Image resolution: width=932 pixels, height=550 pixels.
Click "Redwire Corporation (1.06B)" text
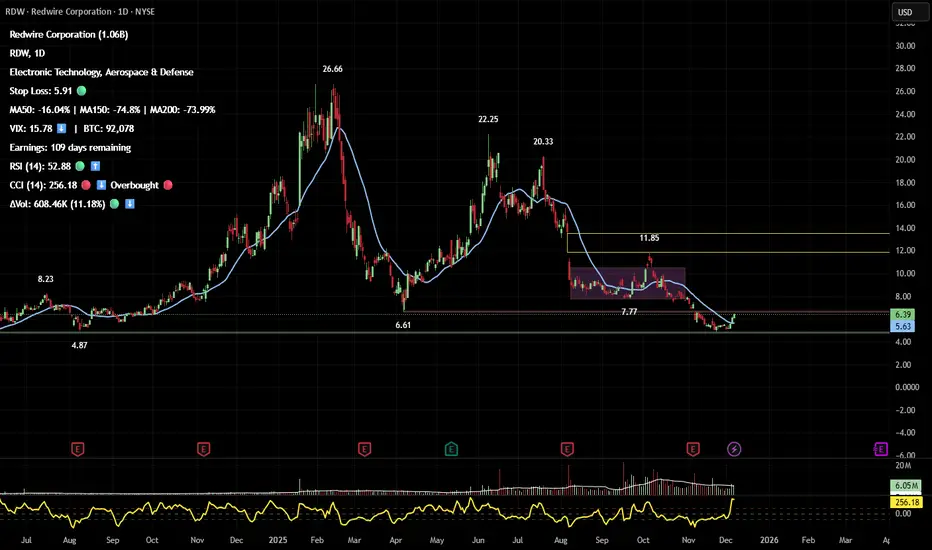(x=69, y=34)
